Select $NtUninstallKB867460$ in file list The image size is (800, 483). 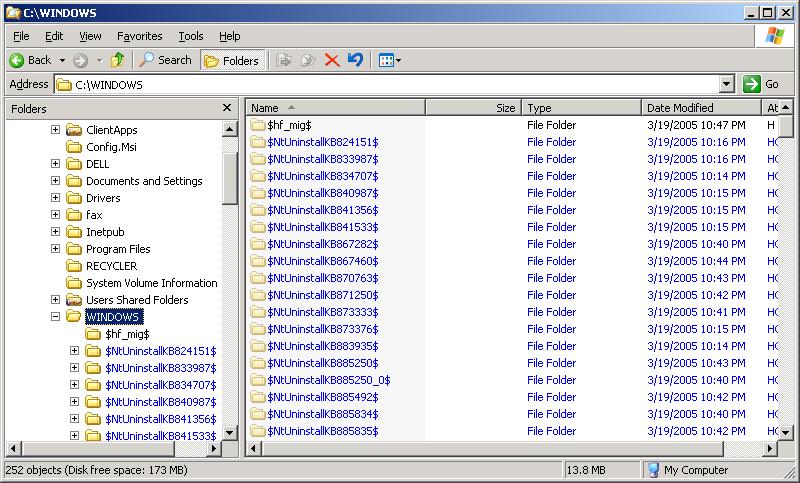322,261
